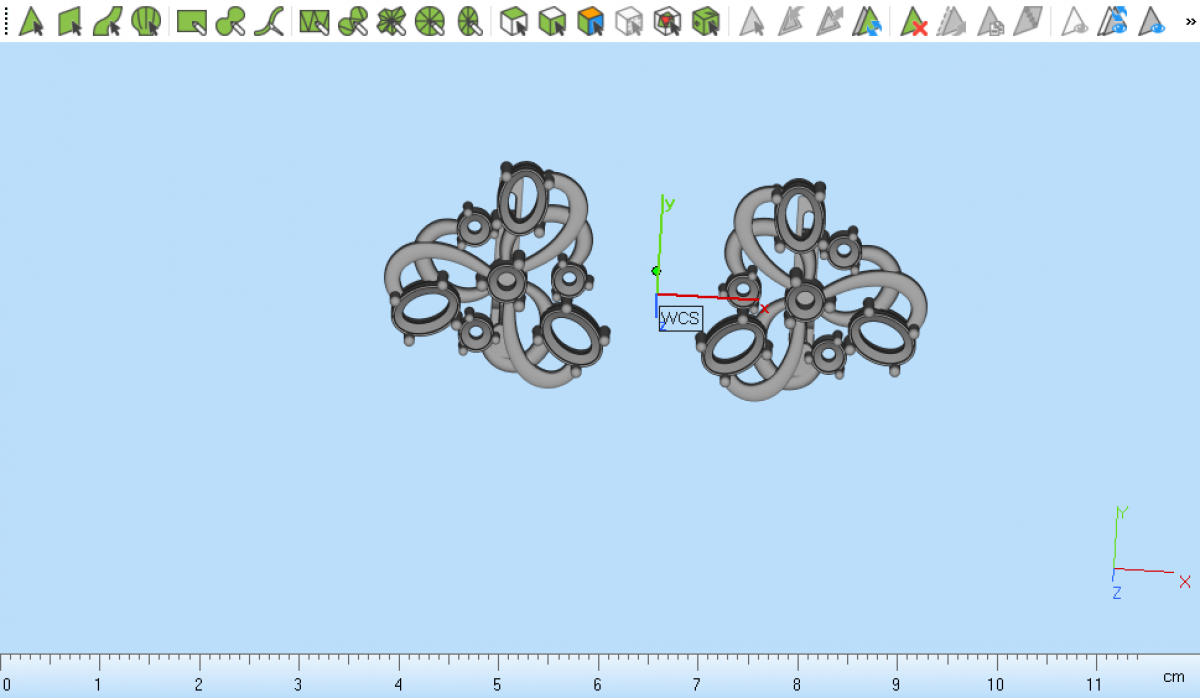Click the green triangle with red X
This screenshot has width=1200, height=698.
(x=913, y=20)
